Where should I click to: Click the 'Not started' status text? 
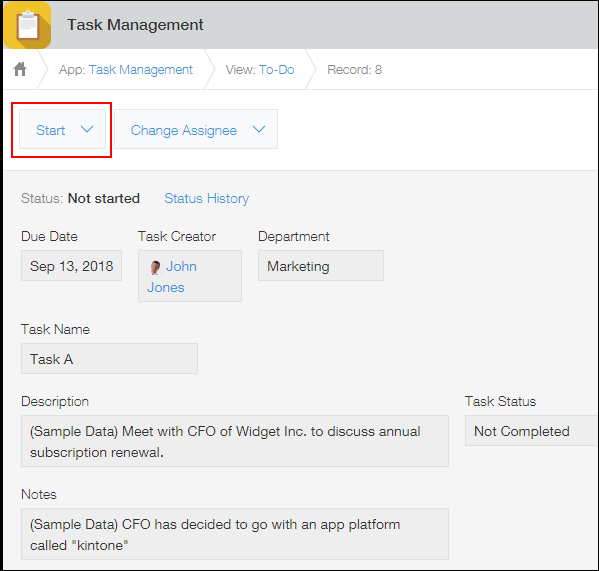[x=104, y=199]
